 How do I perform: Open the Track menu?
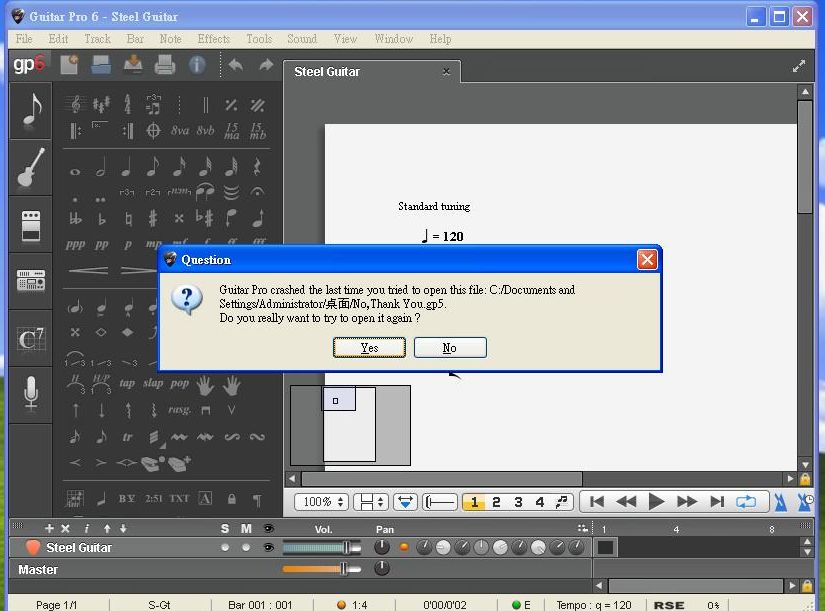[x=97, y=39]
